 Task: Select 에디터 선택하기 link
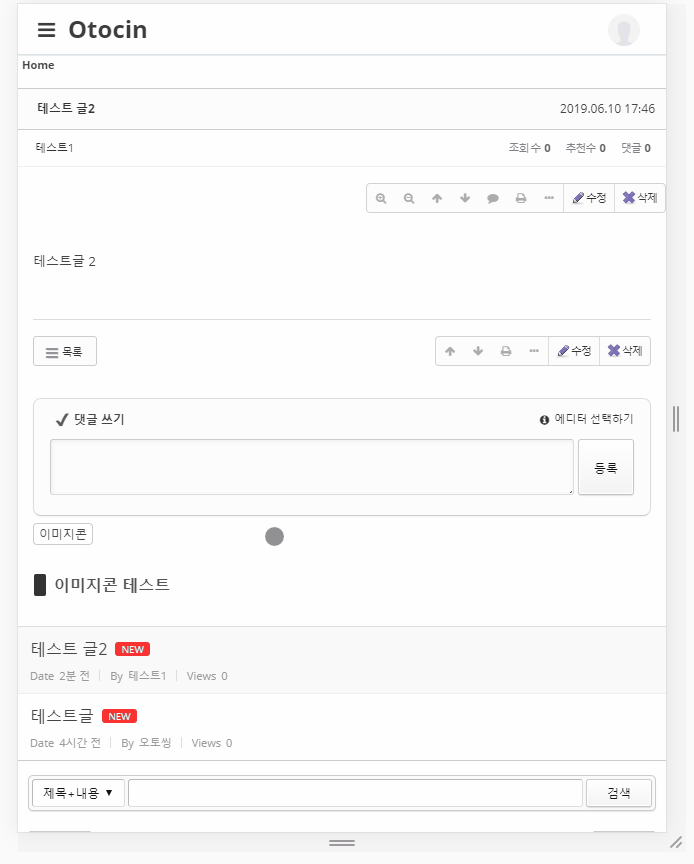tap(594, 419)
